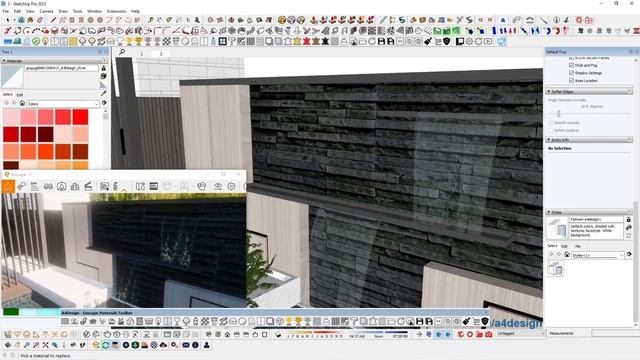The height and width of the screenshot is (360, 640).
Task: Toggle the Style and Fog checkbox
Action: point(571,65)
